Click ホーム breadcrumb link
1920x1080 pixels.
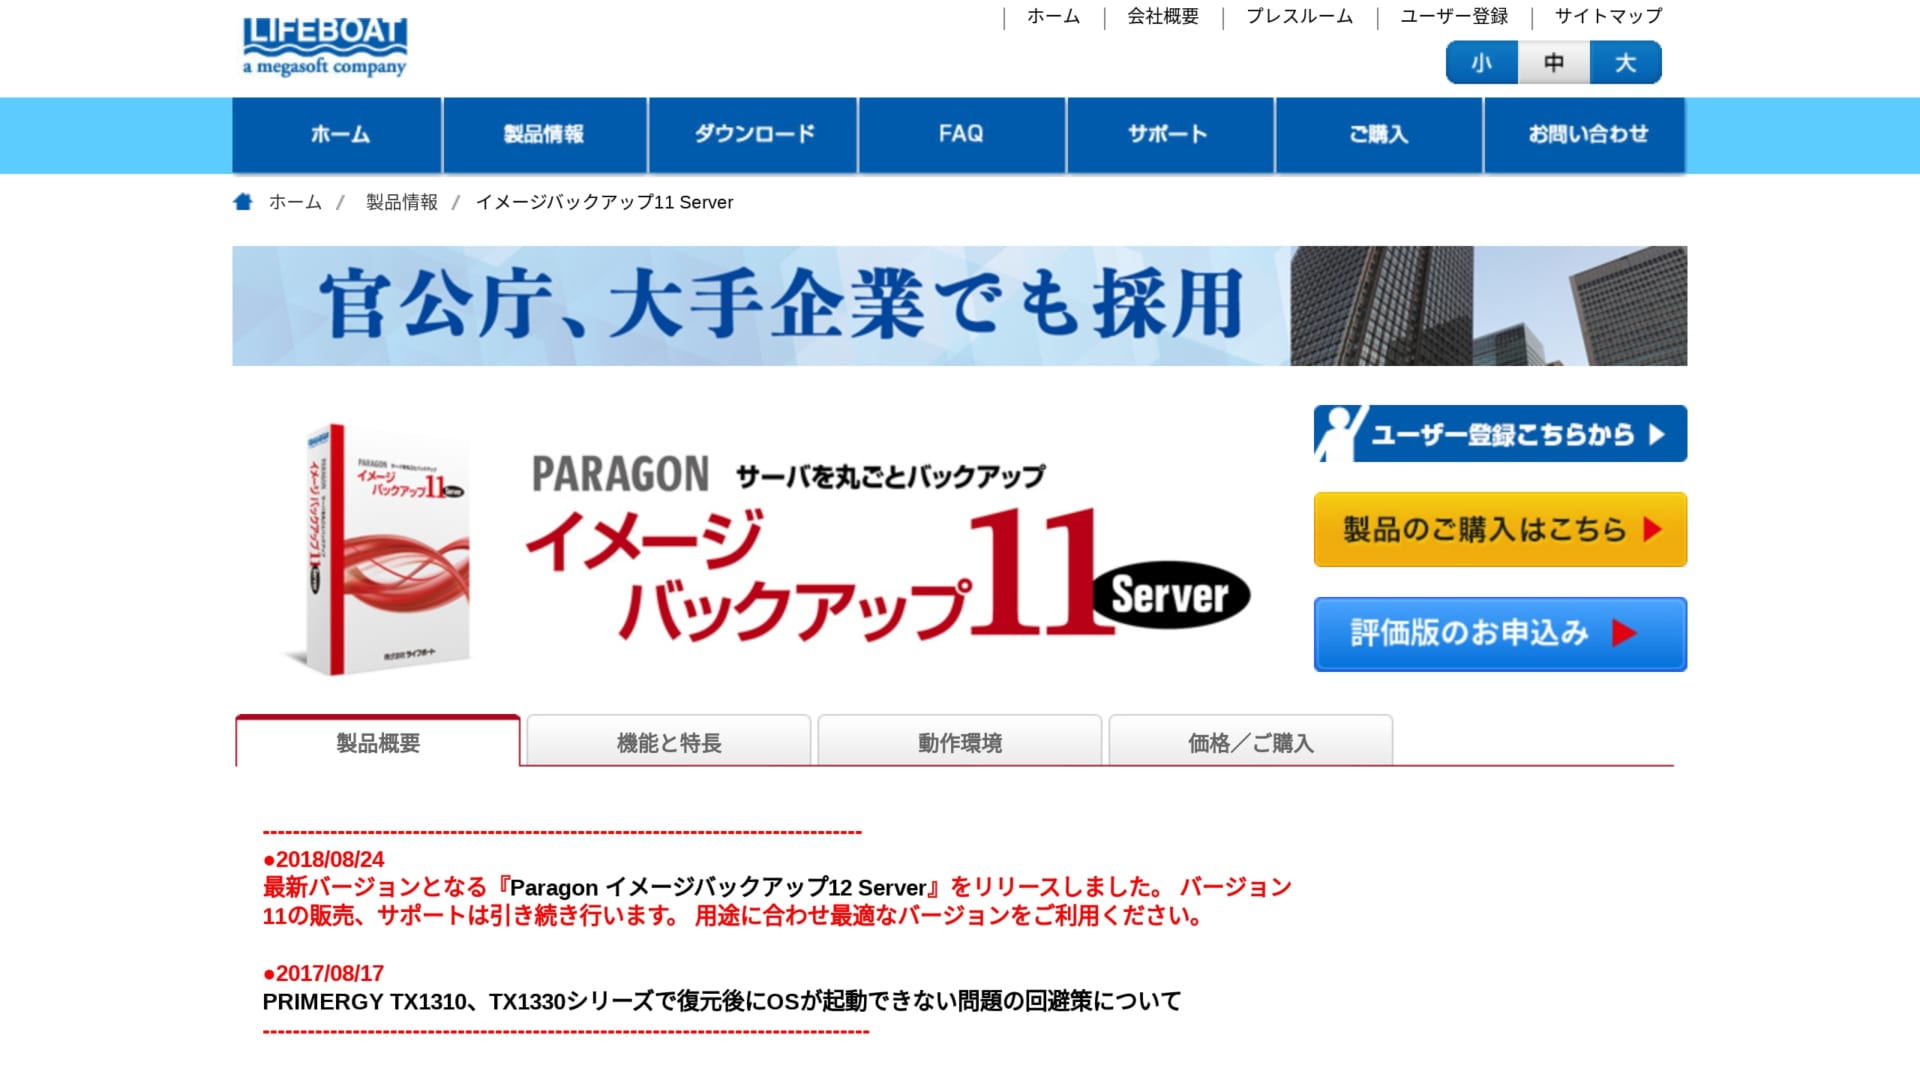pyautogui.click(x=295, y=202)
